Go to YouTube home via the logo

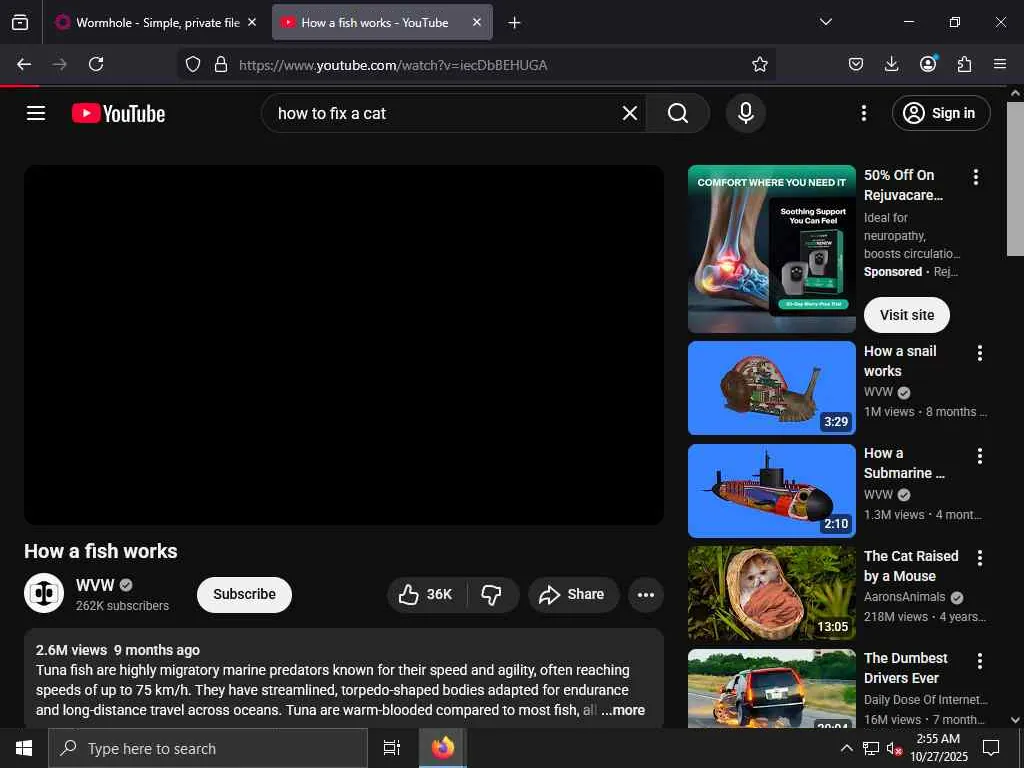(118, 114)
